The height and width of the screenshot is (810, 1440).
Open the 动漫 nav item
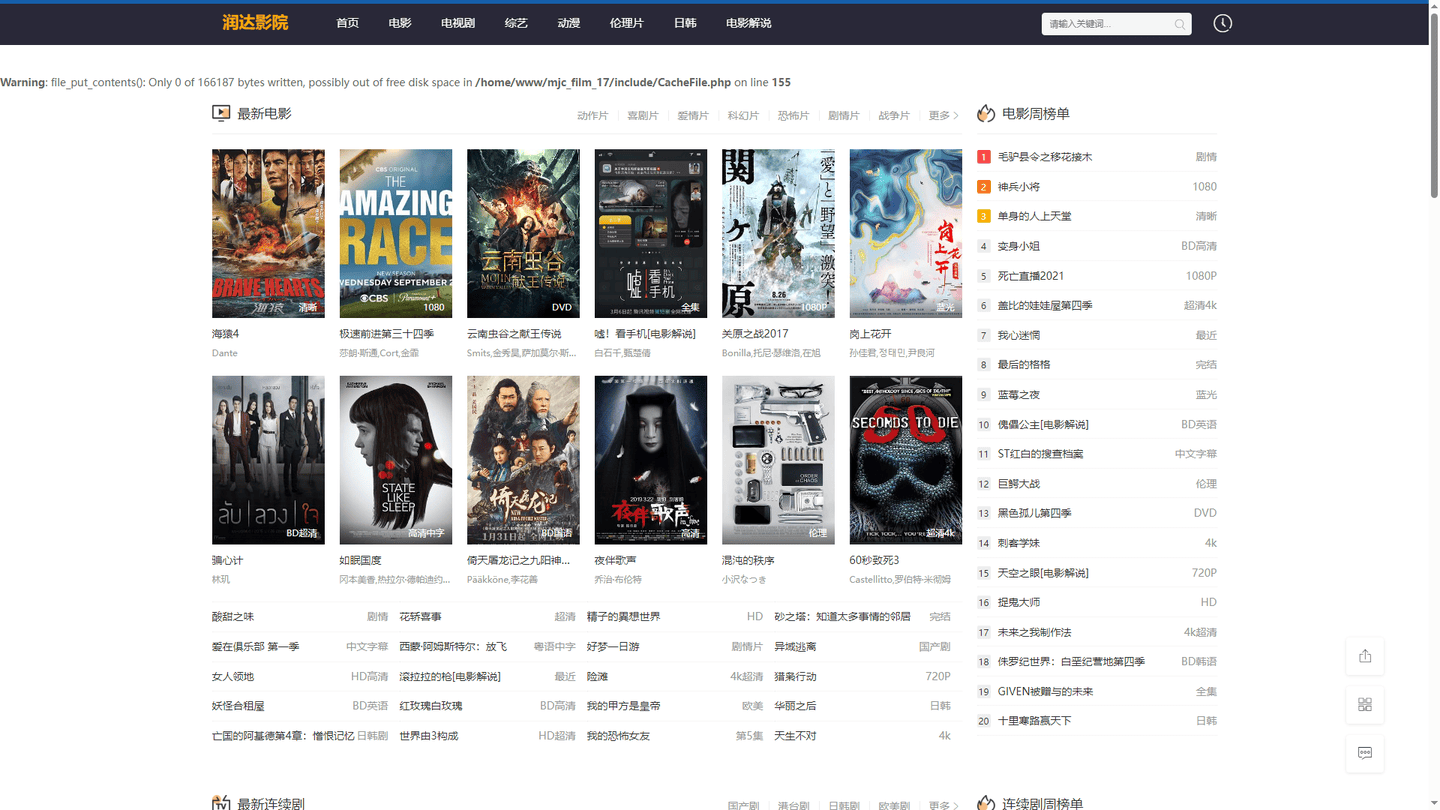point(569,23)
